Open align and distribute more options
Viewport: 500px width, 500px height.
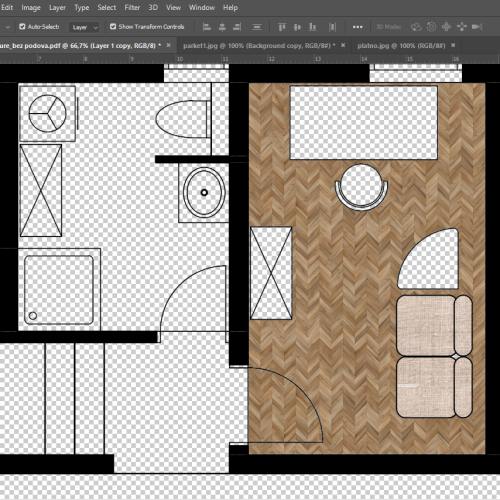(357, 27)
